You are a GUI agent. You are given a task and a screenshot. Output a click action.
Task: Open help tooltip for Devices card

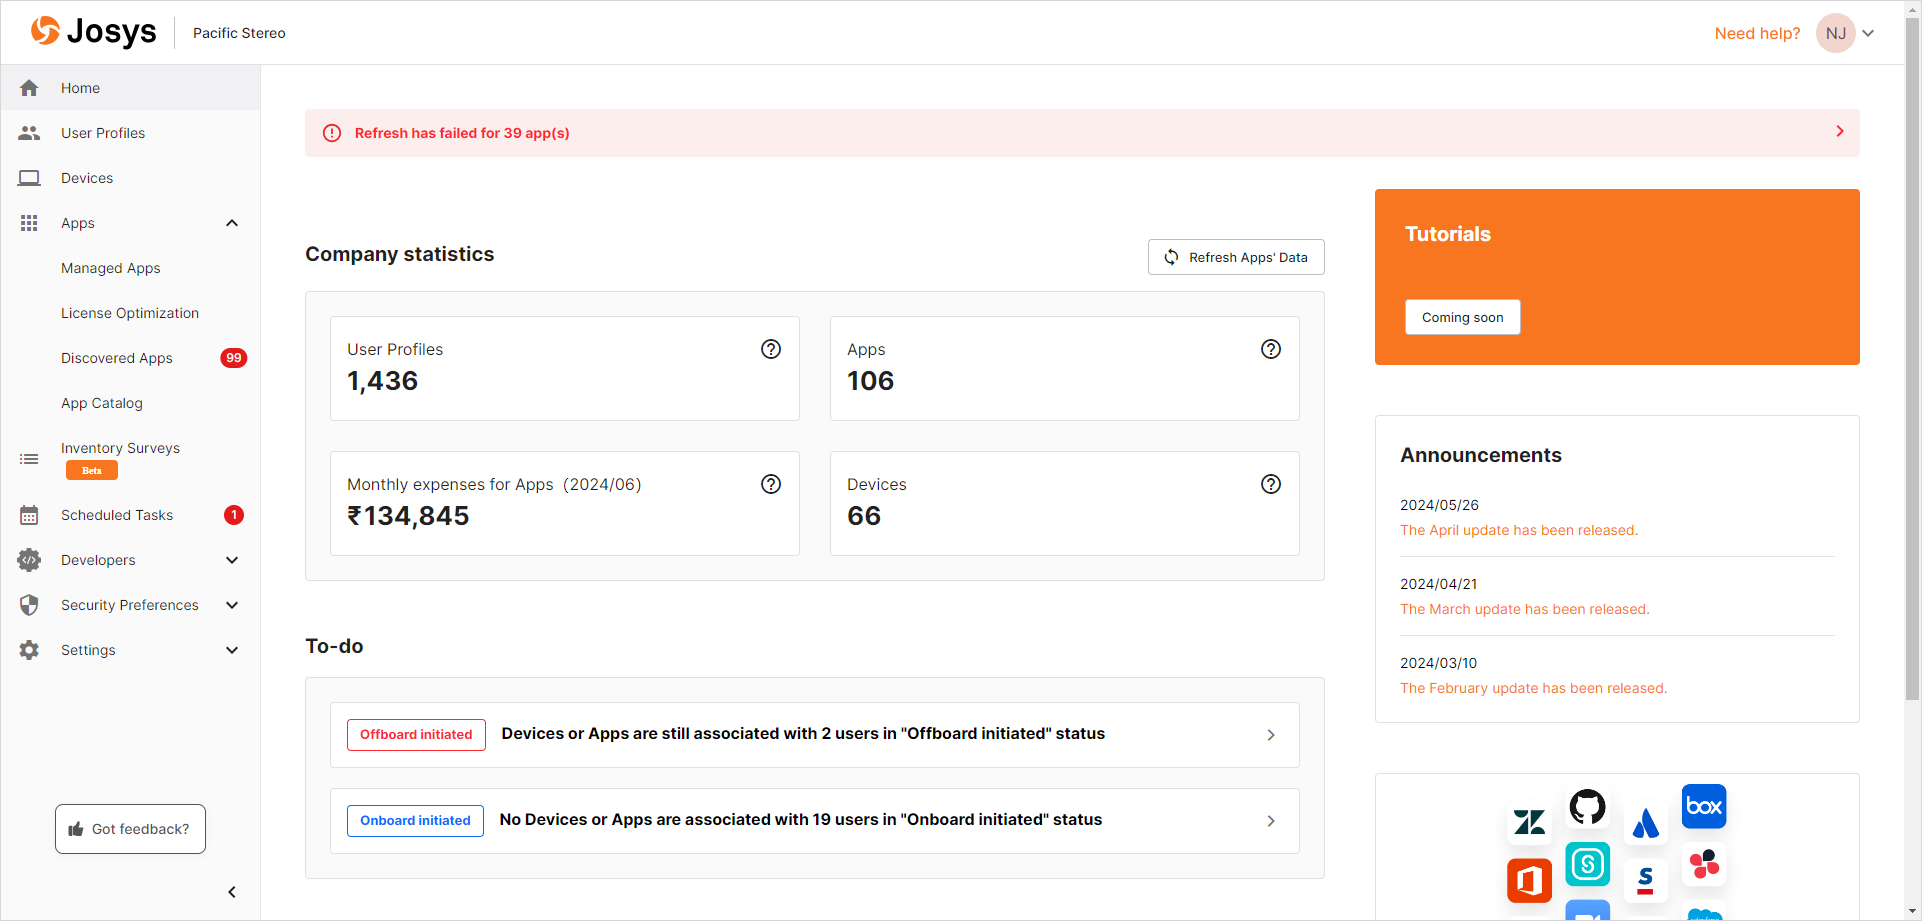point(1271,484)
